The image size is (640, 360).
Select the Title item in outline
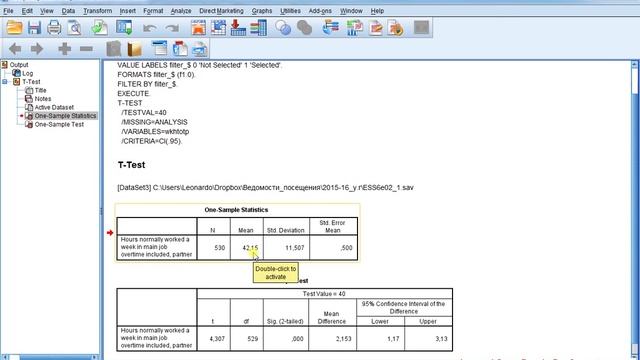pyautogui.click(x=40, y=91)
